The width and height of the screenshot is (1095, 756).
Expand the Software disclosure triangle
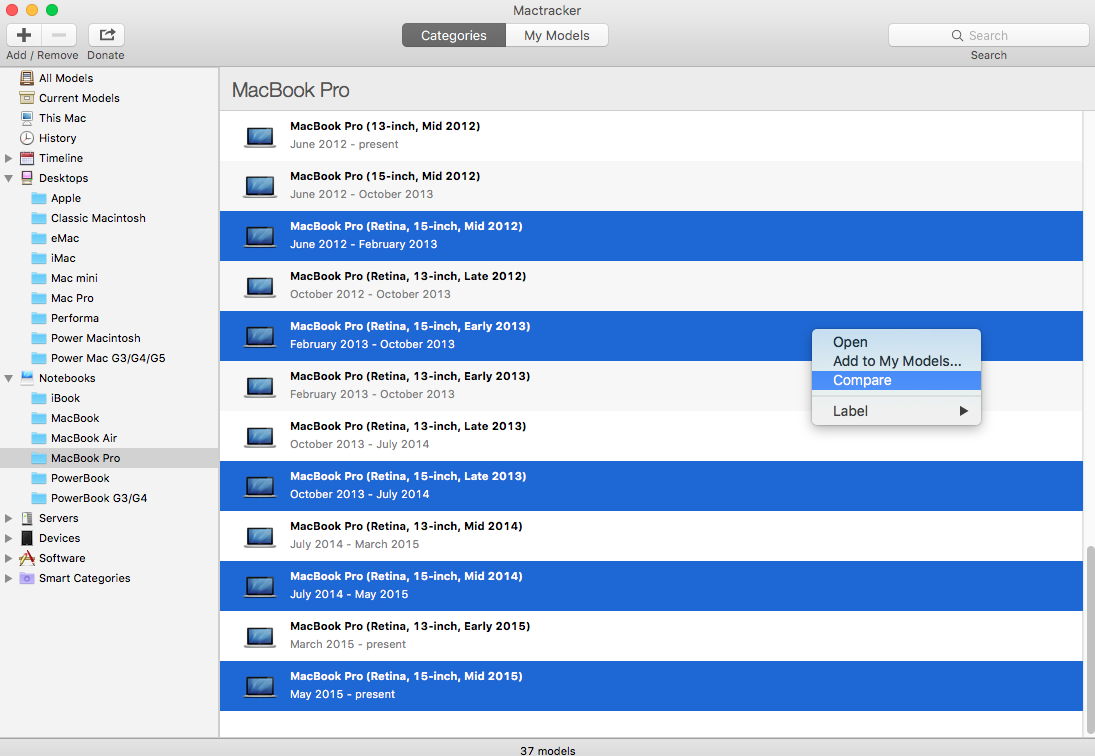[x=8, y=558]
